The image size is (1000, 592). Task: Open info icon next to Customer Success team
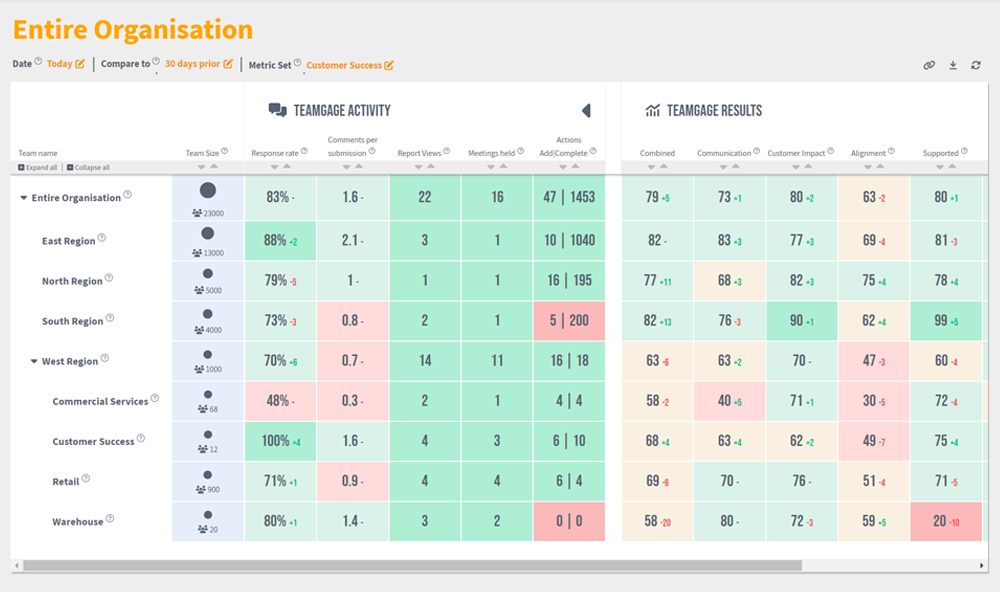click(x=141, y=438)
